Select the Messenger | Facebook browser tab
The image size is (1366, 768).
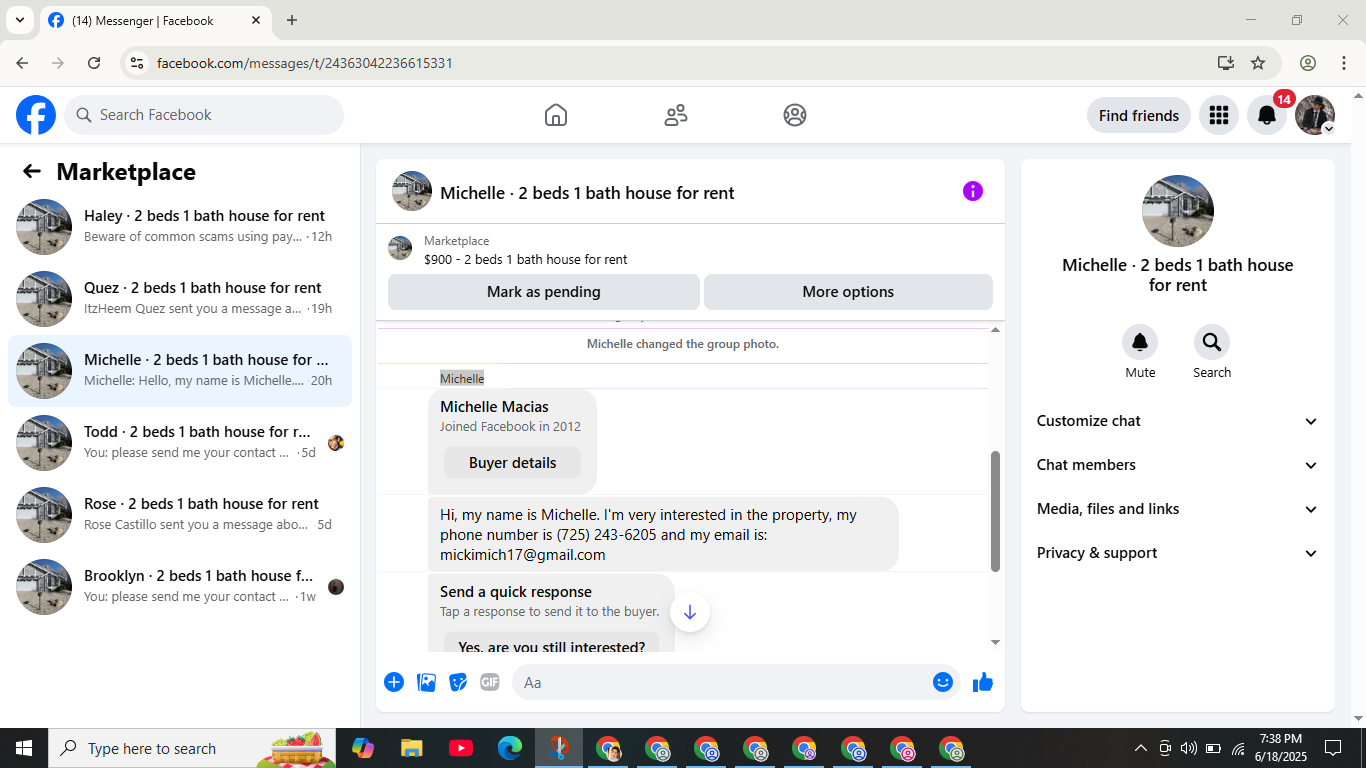(155, 20)
